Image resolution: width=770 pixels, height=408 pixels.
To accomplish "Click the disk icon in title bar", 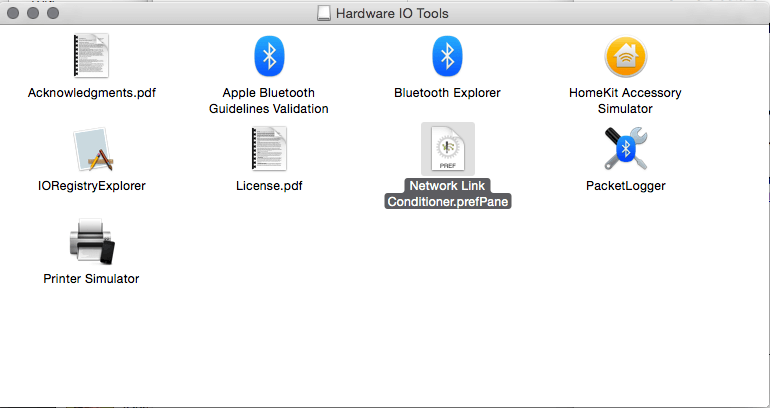I will (324, 13).
